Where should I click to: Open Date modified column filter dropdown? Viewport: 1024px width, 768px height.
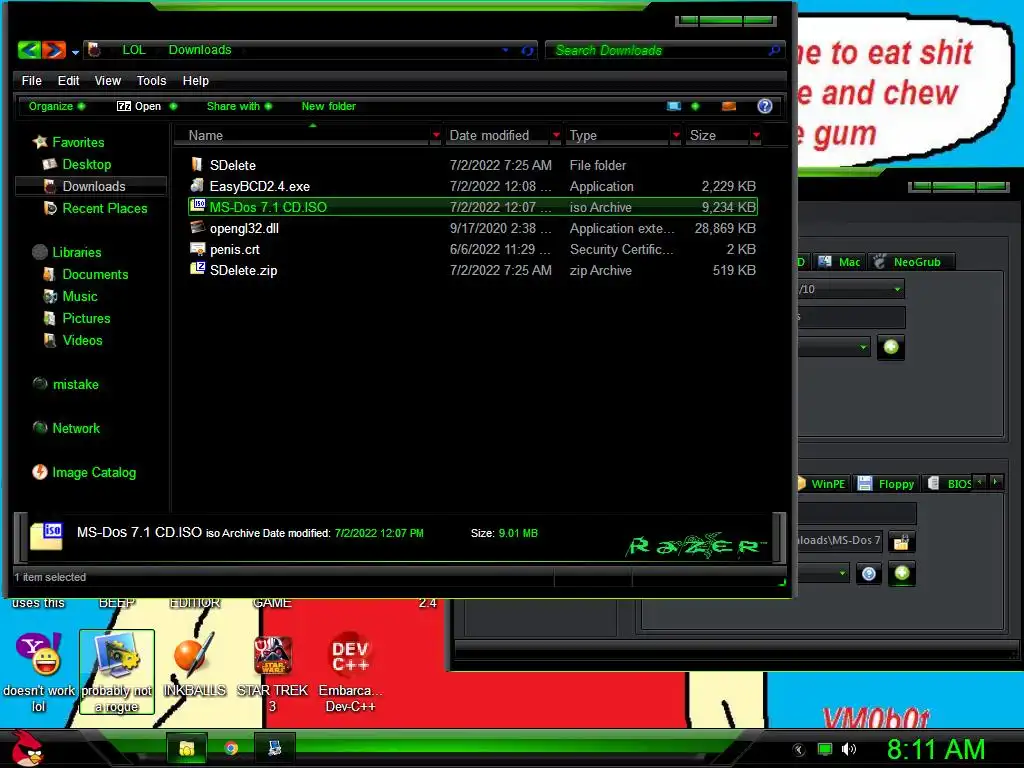[556, 135]
